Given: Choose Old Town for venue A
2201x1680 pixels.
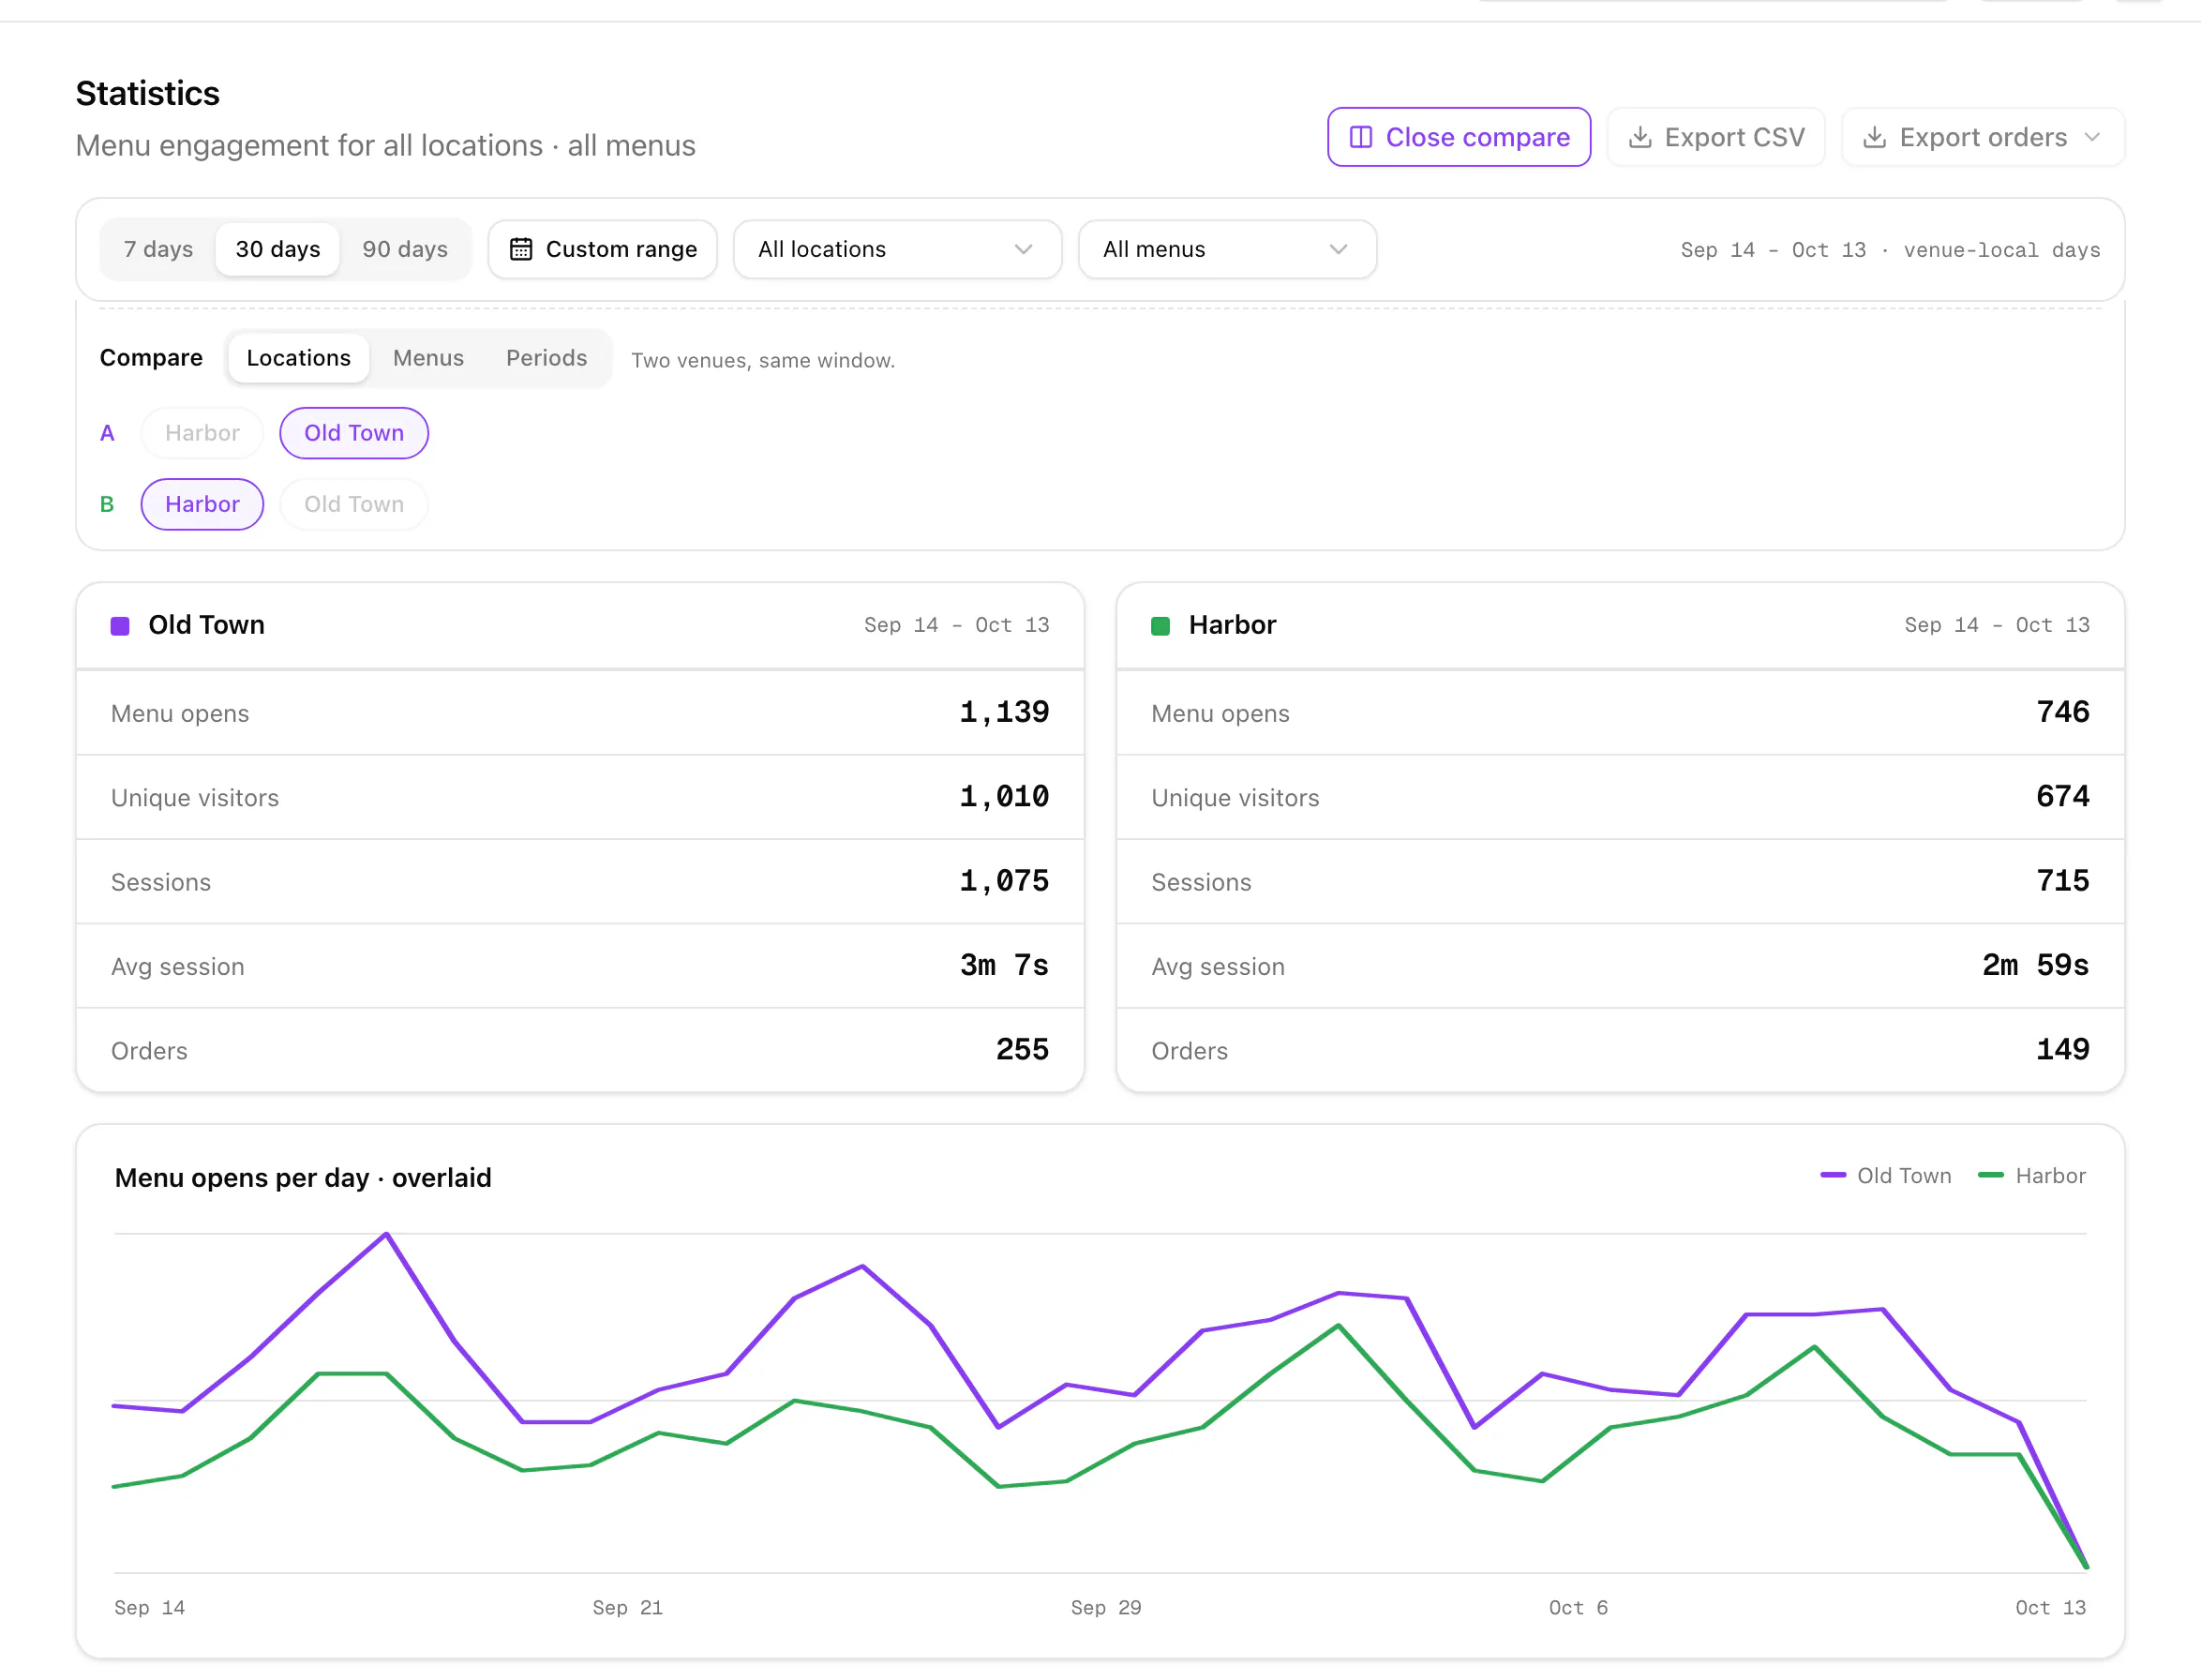Looking at the screenshot, I should 354,433.
